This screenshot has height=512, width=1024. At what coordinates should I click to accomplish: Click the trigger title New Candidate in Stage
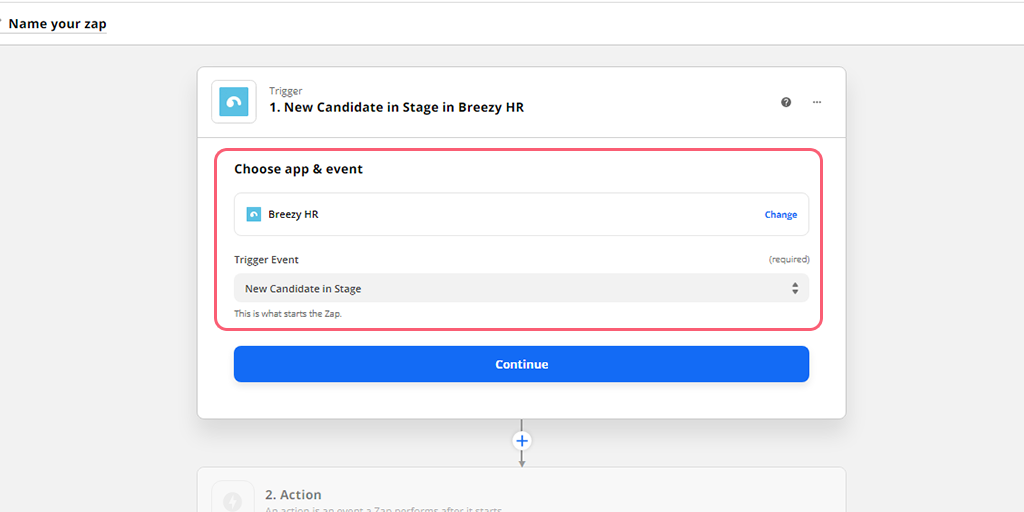click(x=397, y=107)
